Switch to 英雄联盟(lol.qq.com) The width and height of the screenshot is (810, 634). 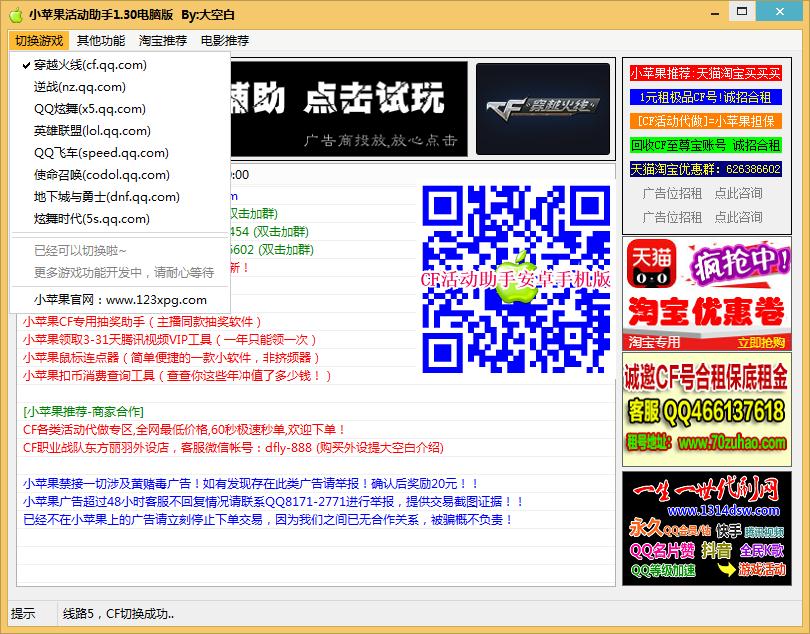[x=120, y=131]
